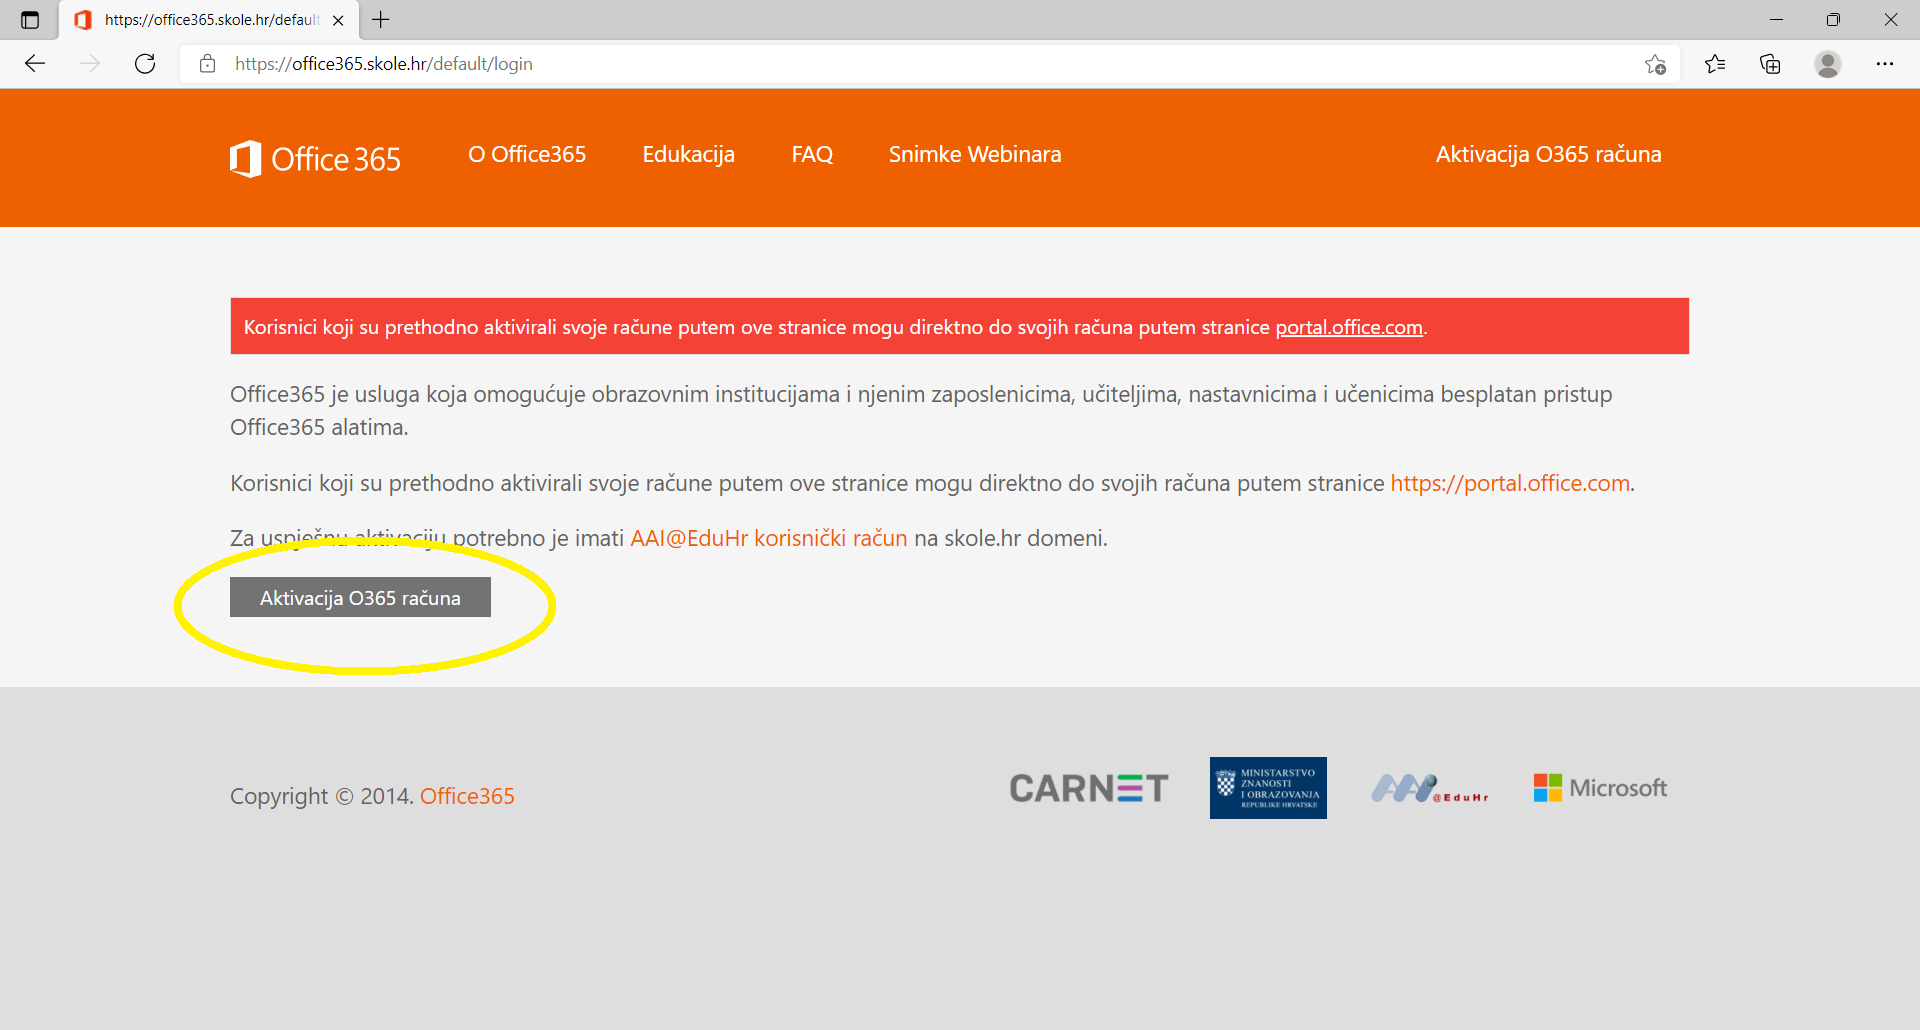Viewport: 1920px width, 1030px height.
Task: Click the Office 365 logo in header
Action: pyautogui.click(x=315, y=159)
